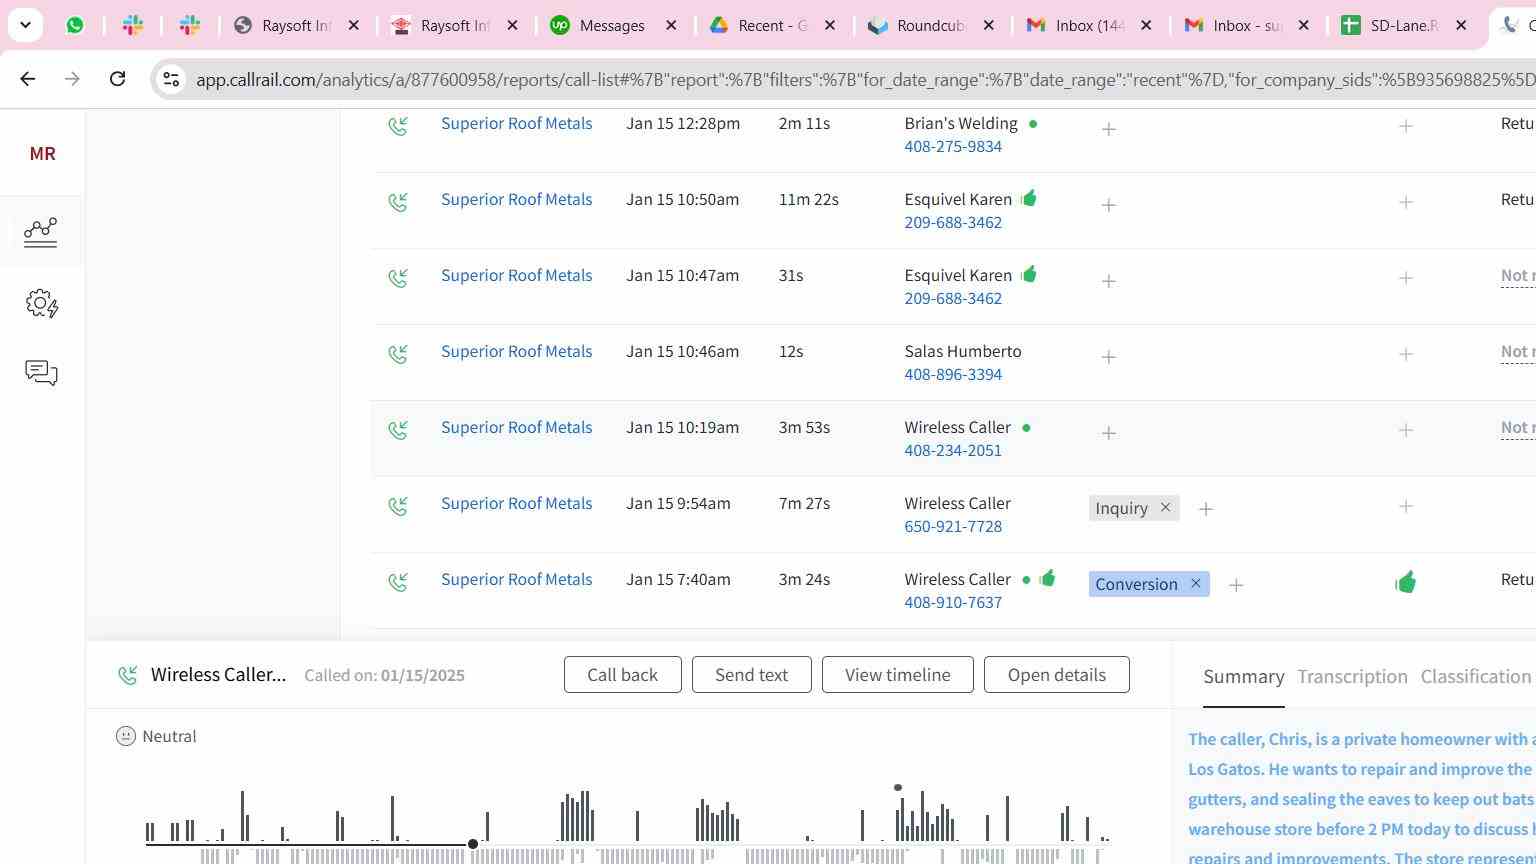Add tag to Wireless Caller 408-234-2051 call

point(1108,433)
